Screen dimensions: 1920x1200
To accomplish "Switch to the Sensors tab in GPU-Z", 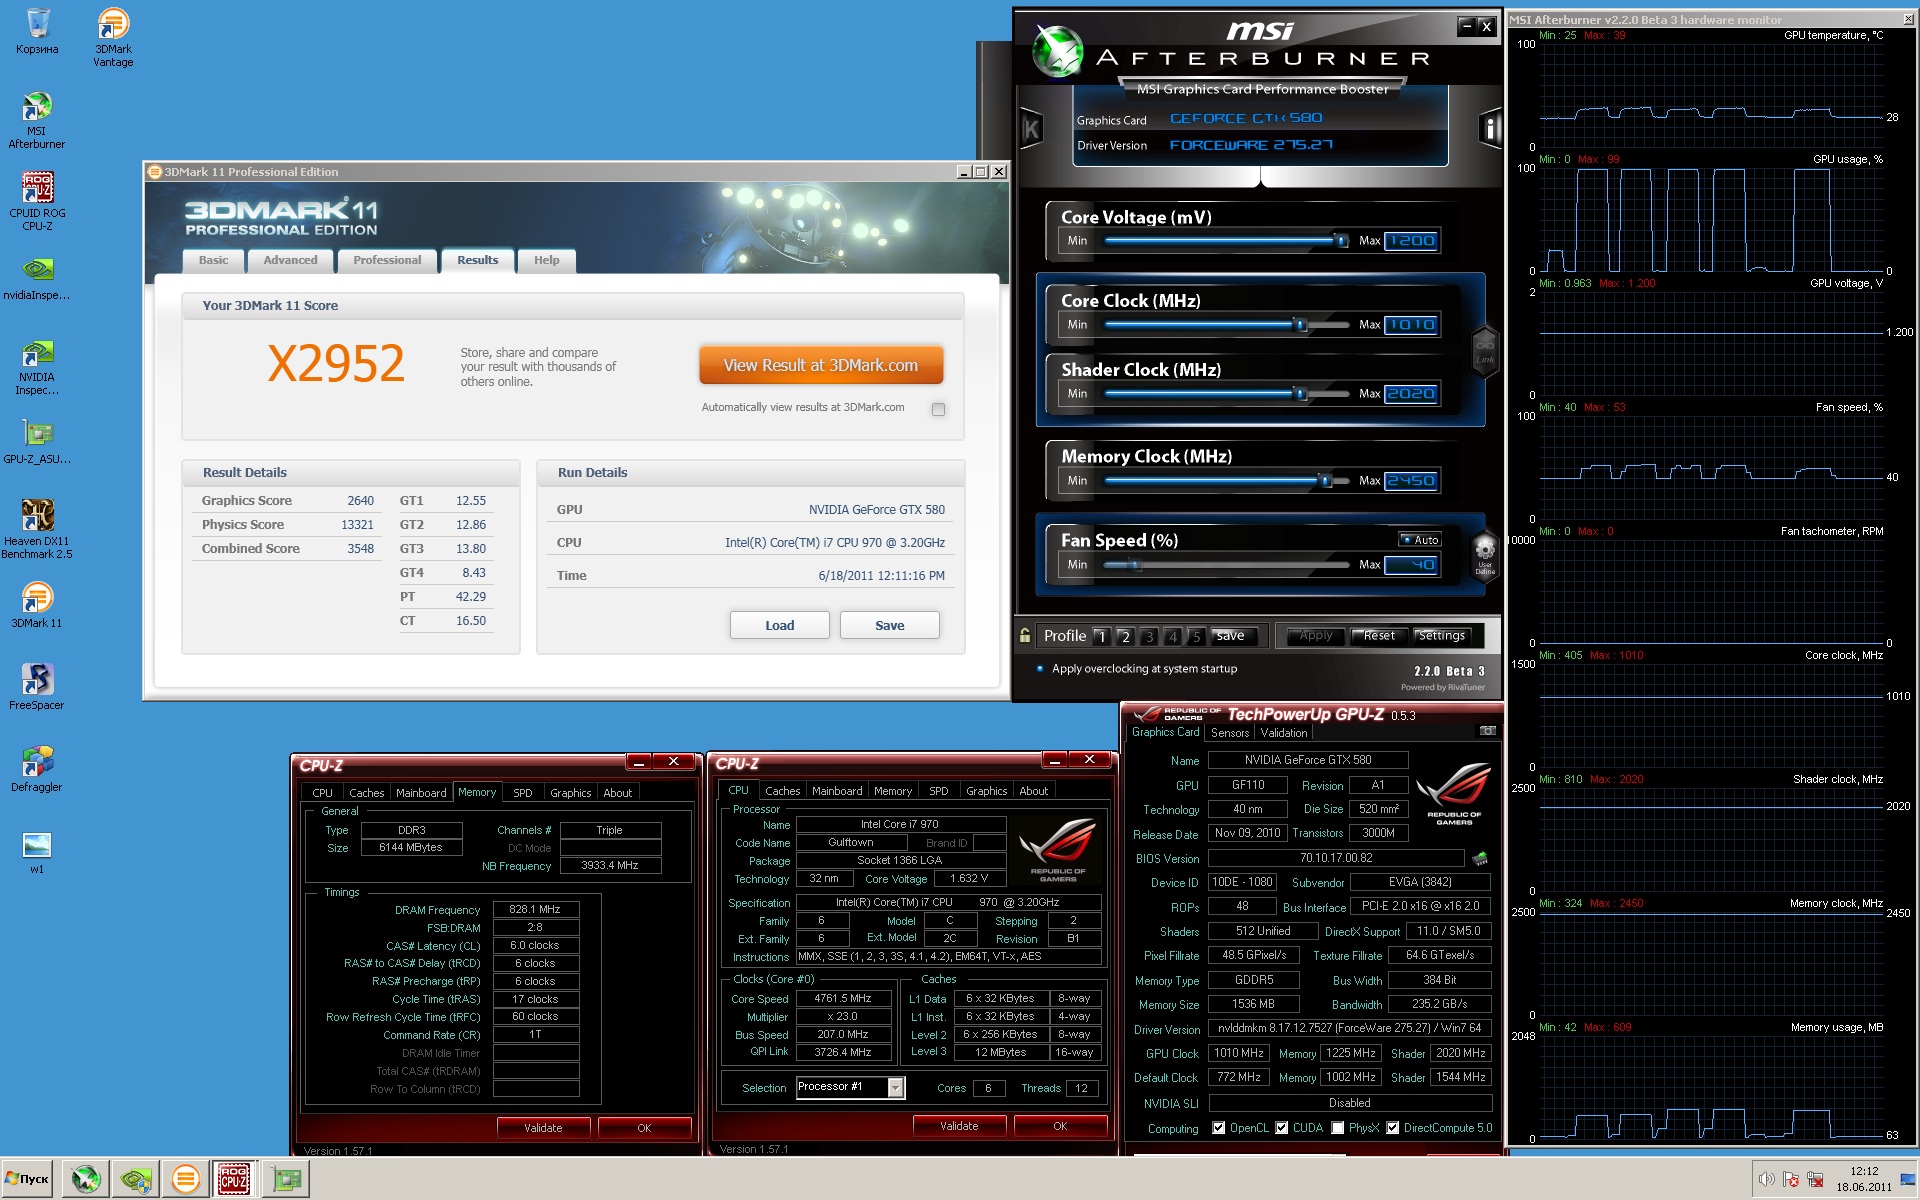I will tap(1229, 733).
